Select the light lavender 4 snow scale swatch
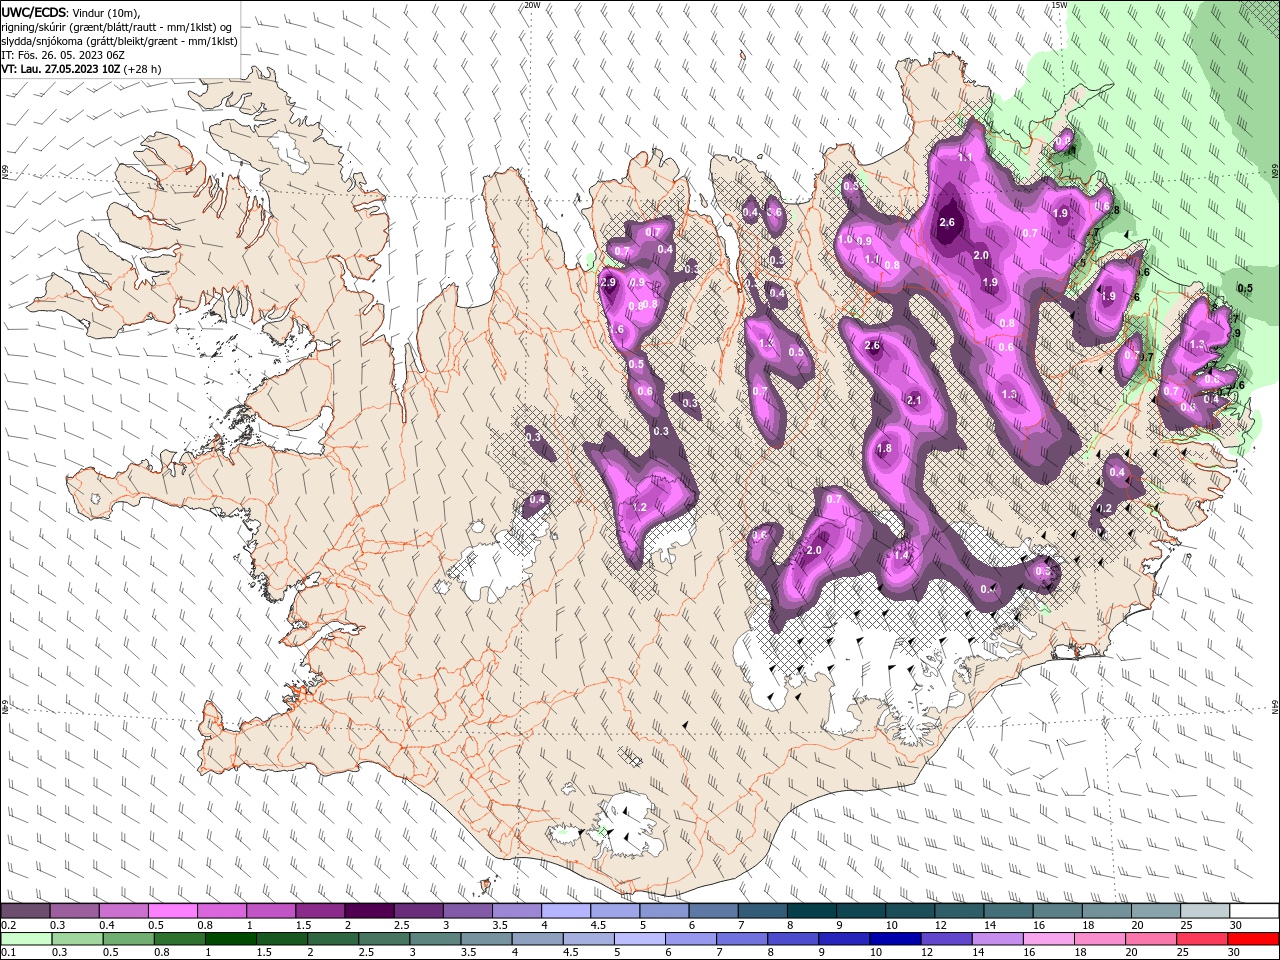The width and height of the screenshot is (1280, 960). click(x=566, y=911)
